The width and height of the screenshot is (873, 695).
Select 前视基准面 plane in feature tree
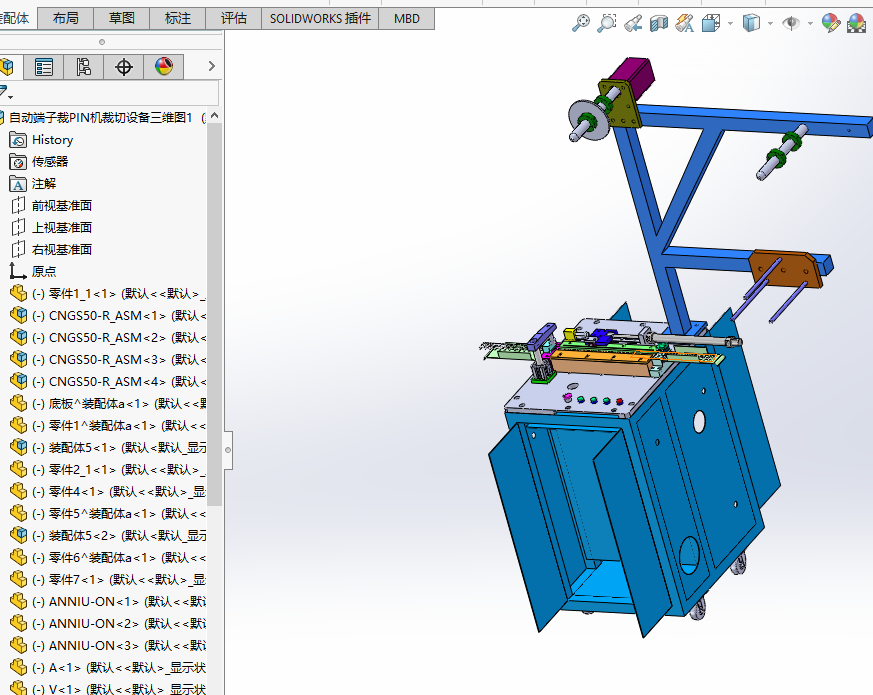point(61,206)
